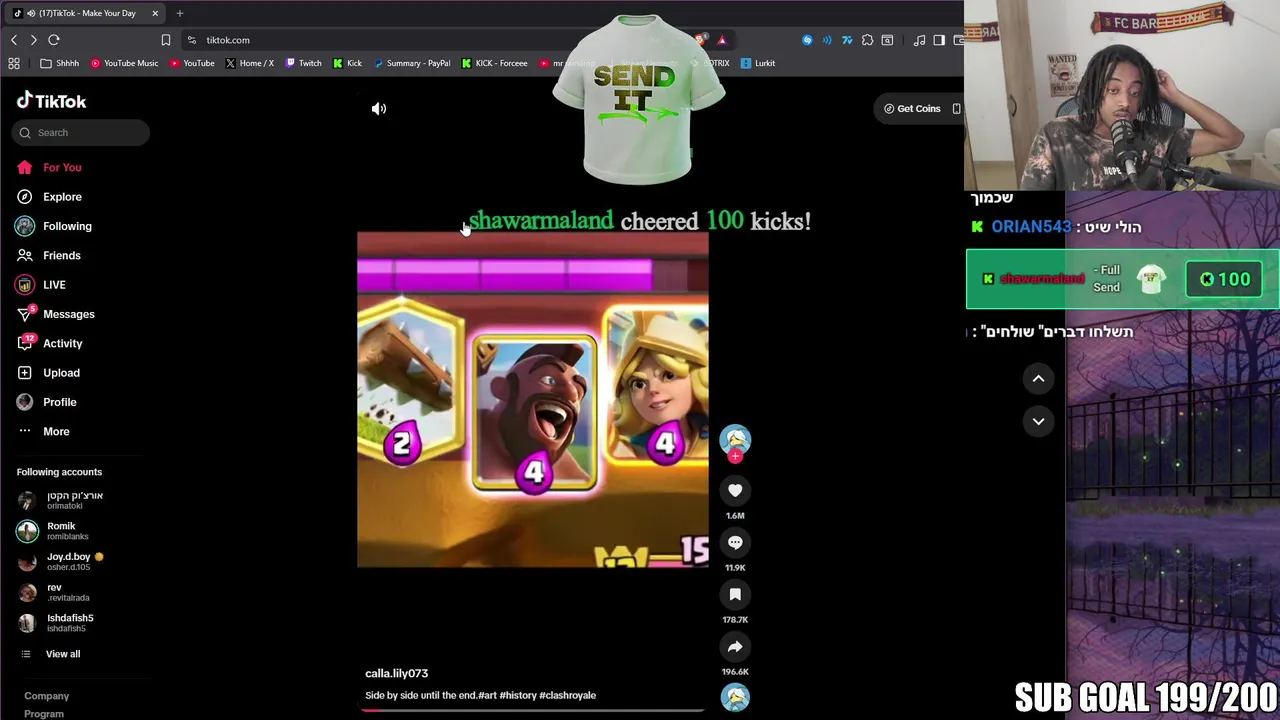Viewport: 1280px width, 720px height.
Task: Follow creator via red plus badge
Action: pyautogui.click(x=735, y=457)
